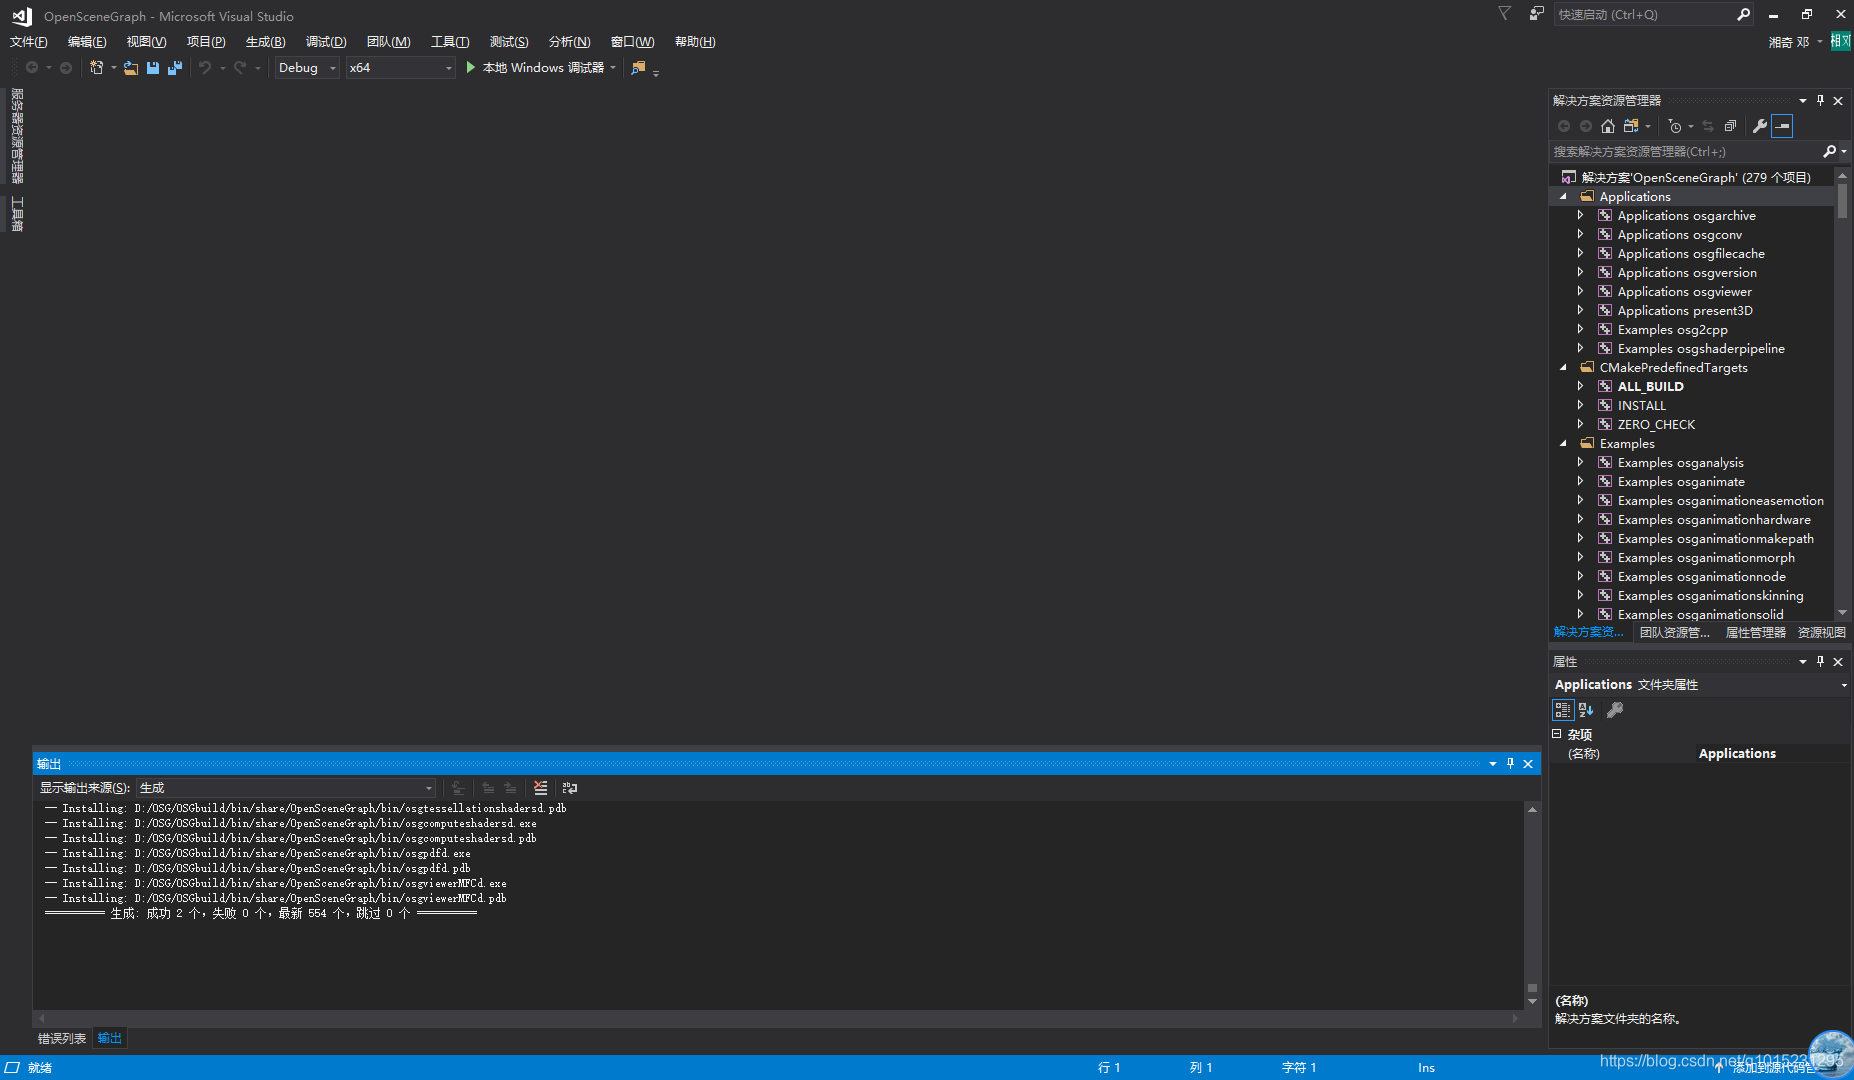The width and height of the screenshot is (1854, 1080).
Task: Close the Output panel
Action: (x=1528, y=764)
